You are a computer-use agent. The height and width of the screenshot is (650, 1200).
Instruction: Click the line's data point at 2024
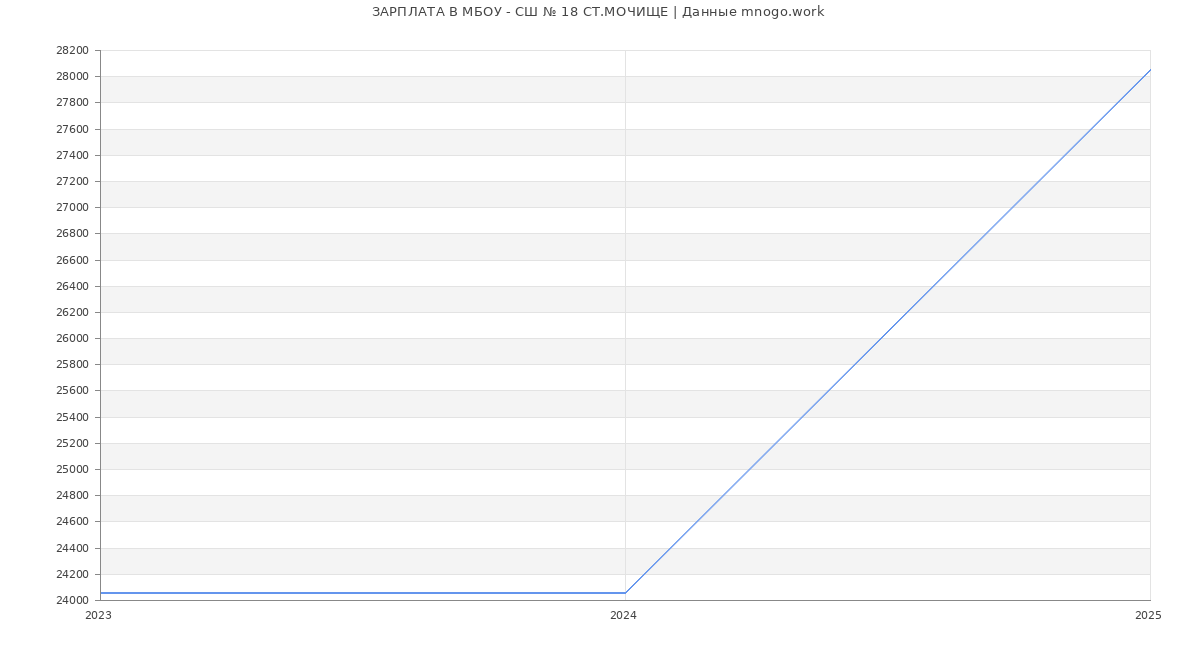click(625, 593)
